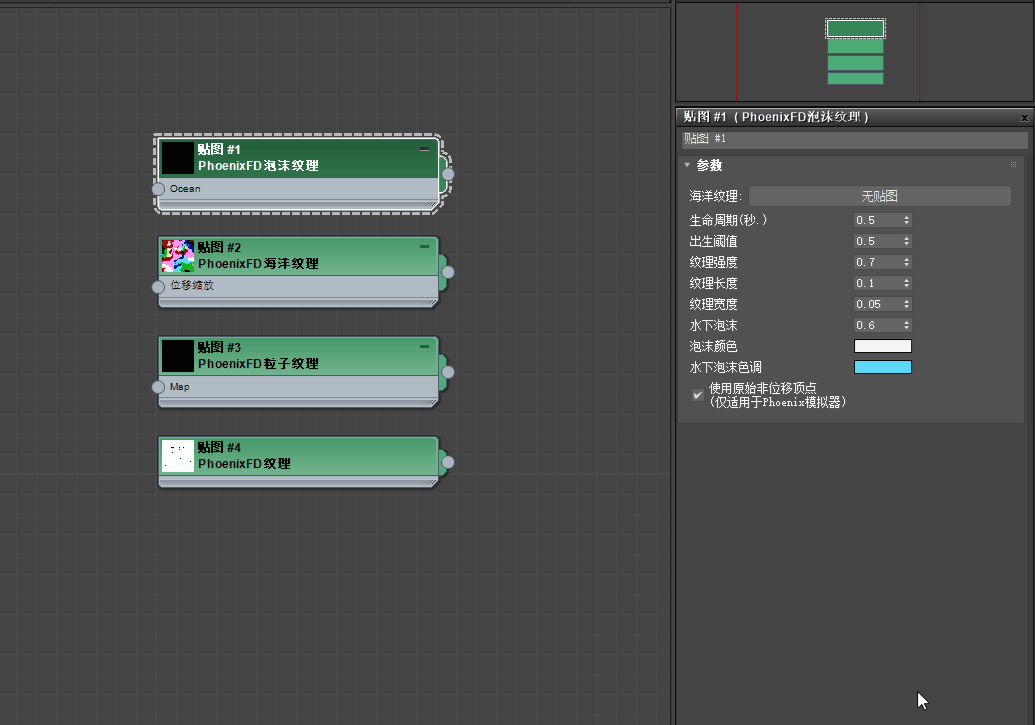The image size is (1035, 725).
Task: Click output socket of 贴图 #4 node
Action: point(448,462)
